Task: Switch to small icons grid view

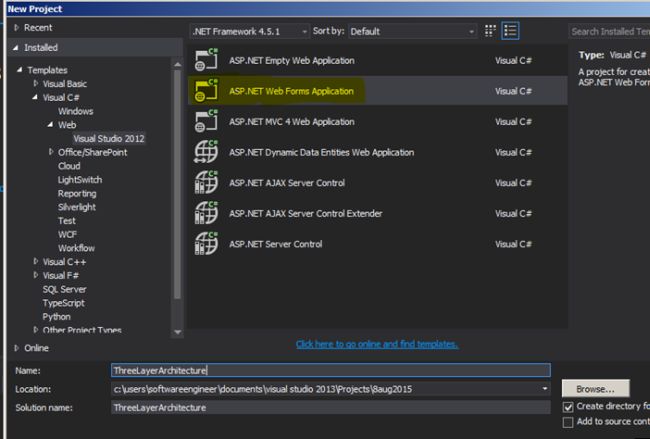Action: [490, 31]
